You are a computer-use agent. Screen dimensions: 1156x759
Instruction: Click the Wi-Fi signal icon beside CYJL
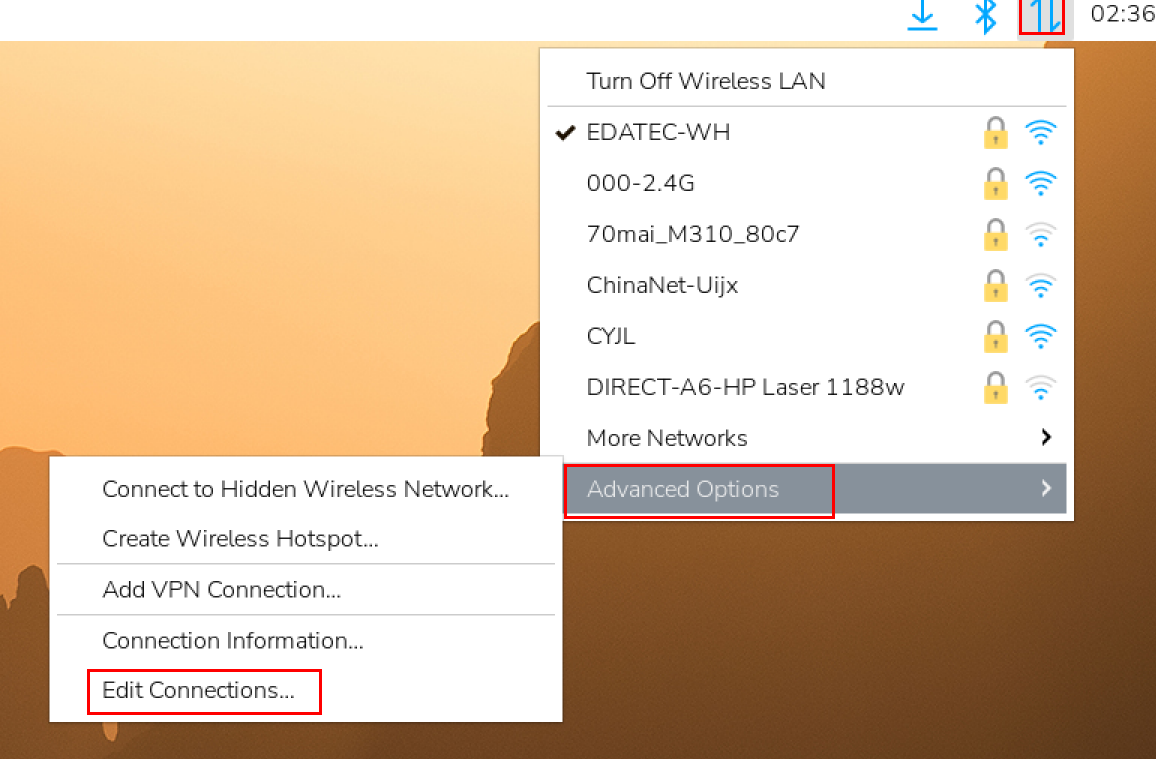coord(1041,336)
